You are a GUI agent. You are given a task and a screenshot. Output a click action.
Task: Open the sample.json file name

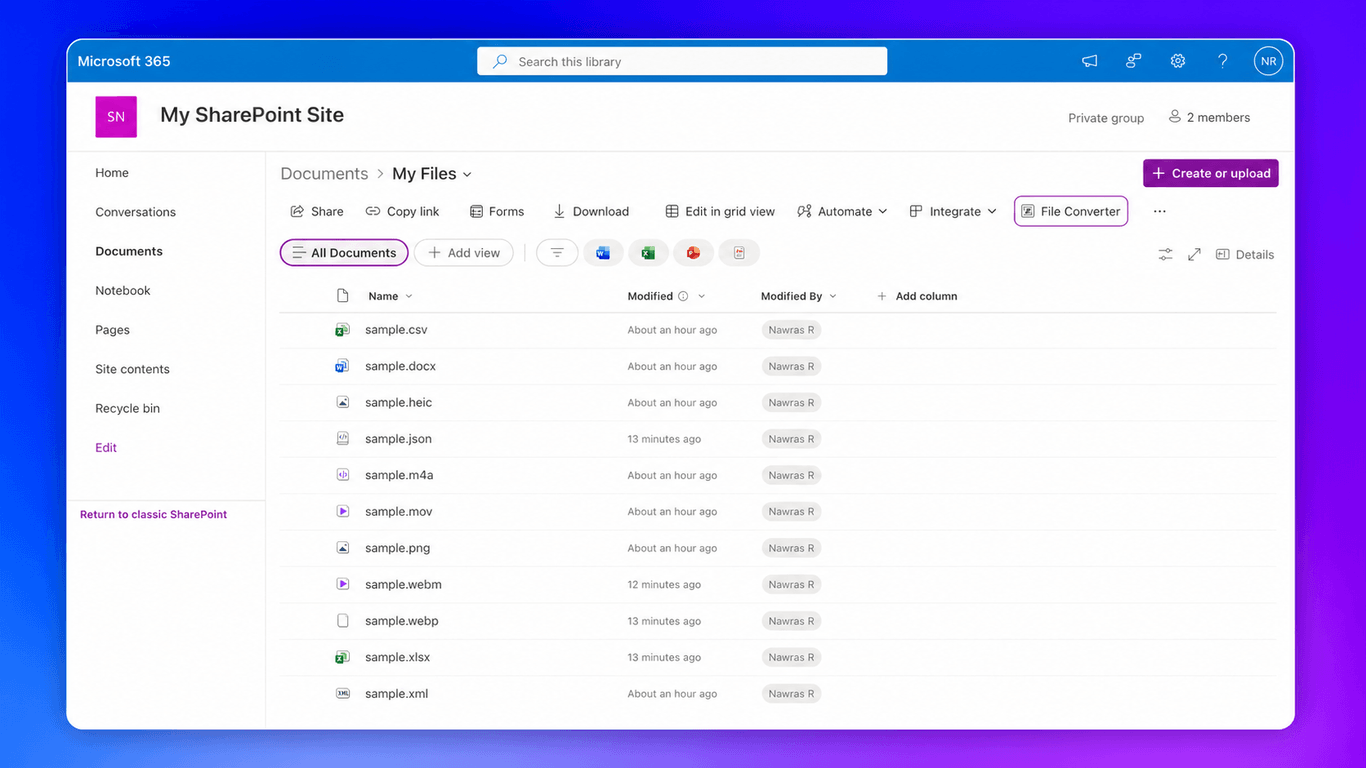398,439
